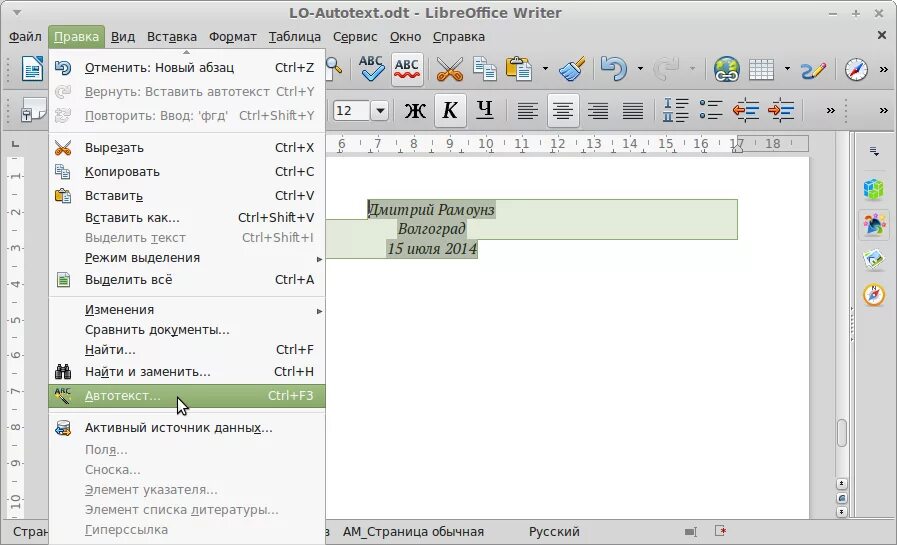Click the Русский language status bar field

coord(554,532)
